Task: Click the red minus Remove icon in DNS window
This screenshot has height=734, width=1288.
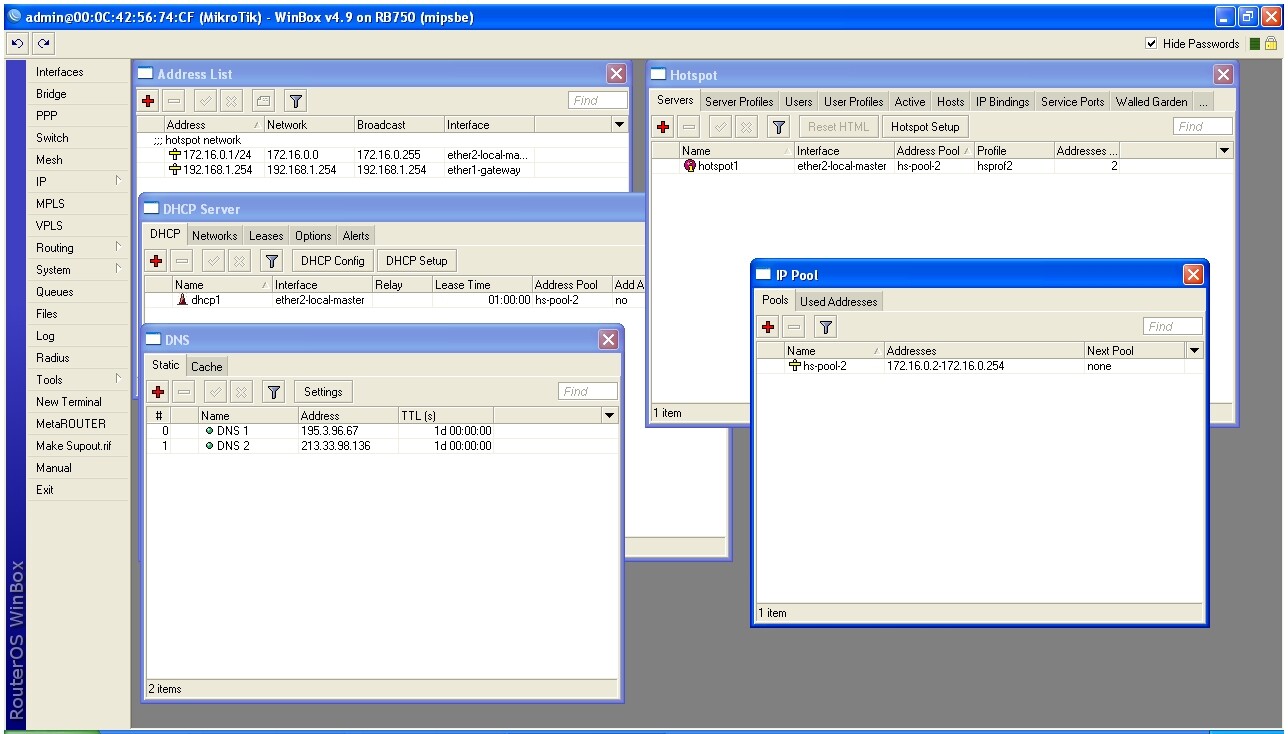Action: point(183,392)
